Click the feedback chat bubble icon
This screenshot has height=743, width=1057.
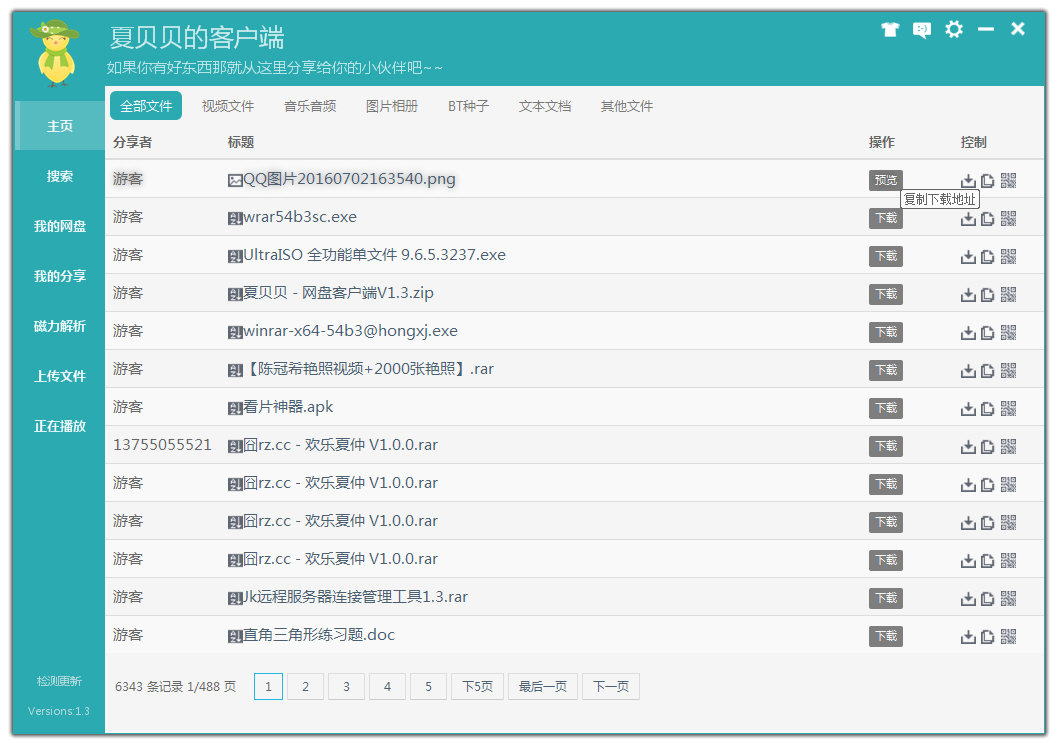(922, 30)
